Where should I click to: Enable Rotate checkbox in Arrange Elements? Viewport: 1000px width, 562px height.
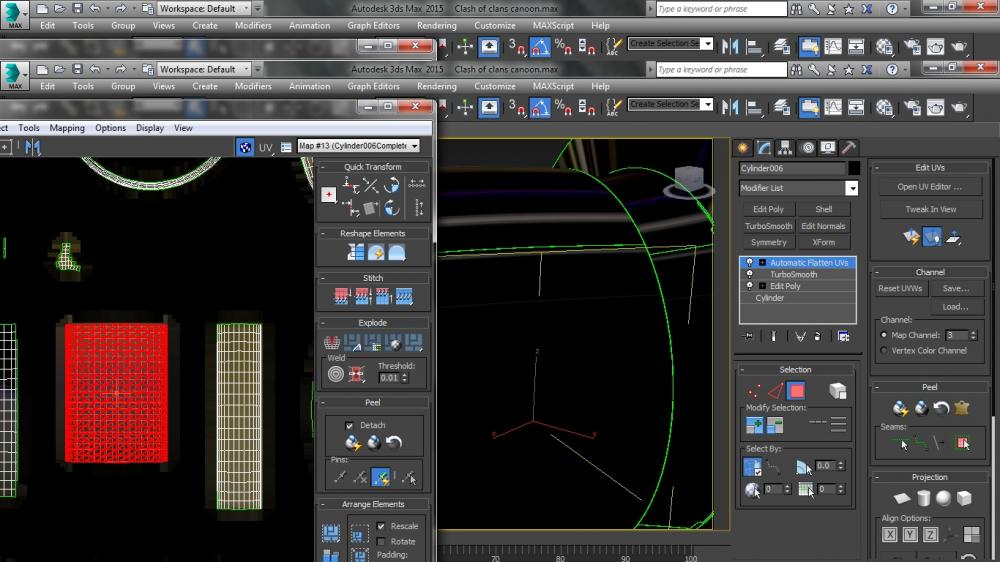click(381, 542)
